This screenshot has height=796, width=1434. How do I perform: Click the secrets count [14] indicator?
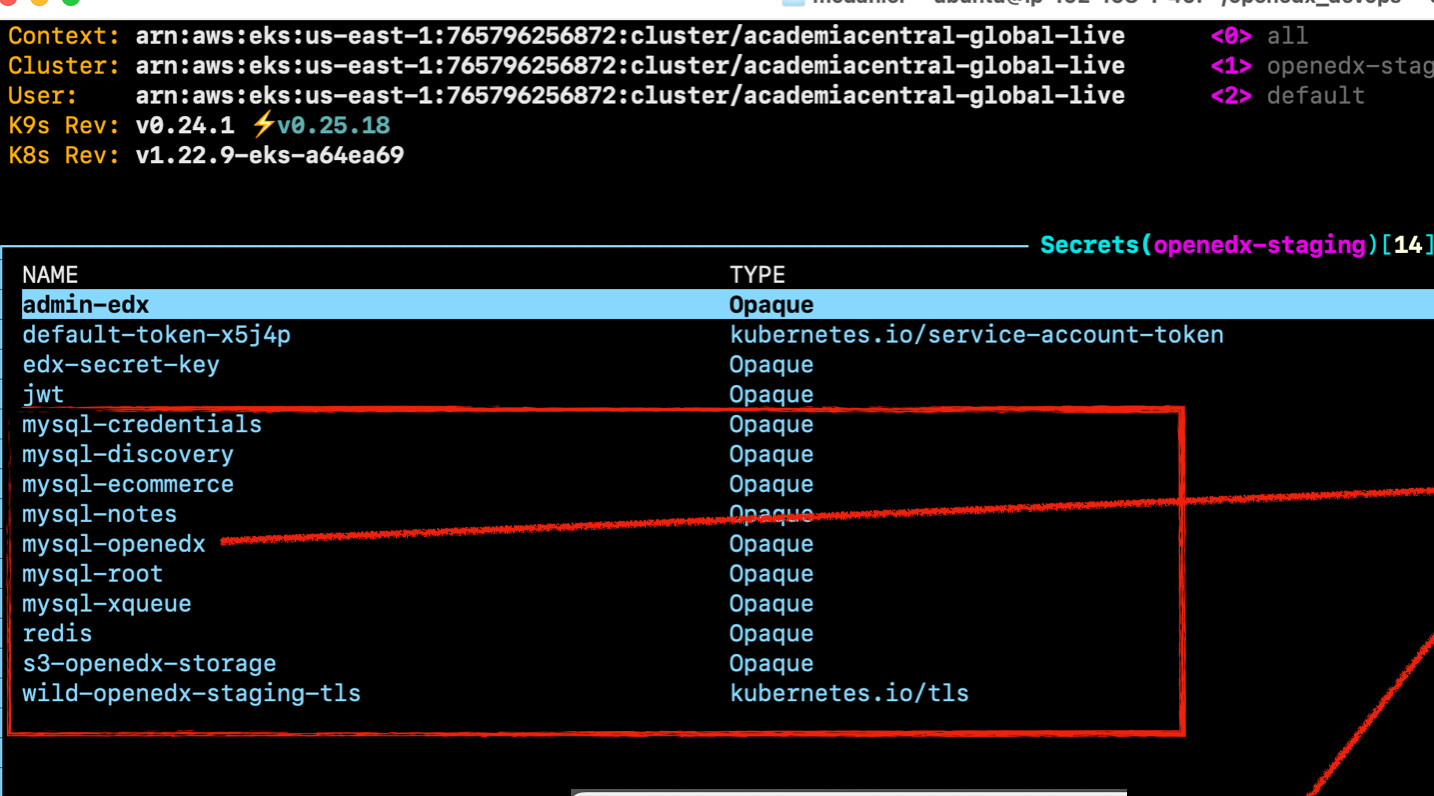click(1406, 245)
